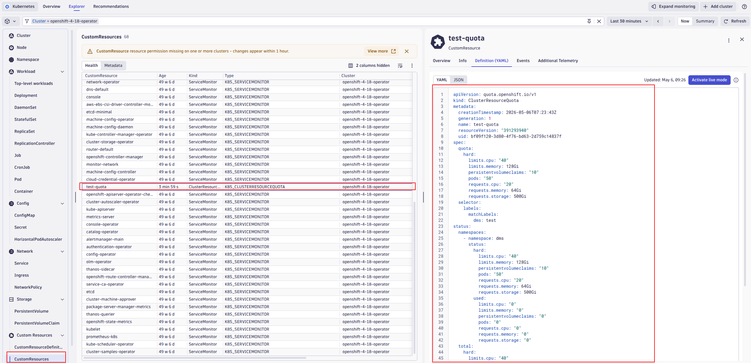
Task: Click the filter funnel icon
Action: (x=27, y=22)
